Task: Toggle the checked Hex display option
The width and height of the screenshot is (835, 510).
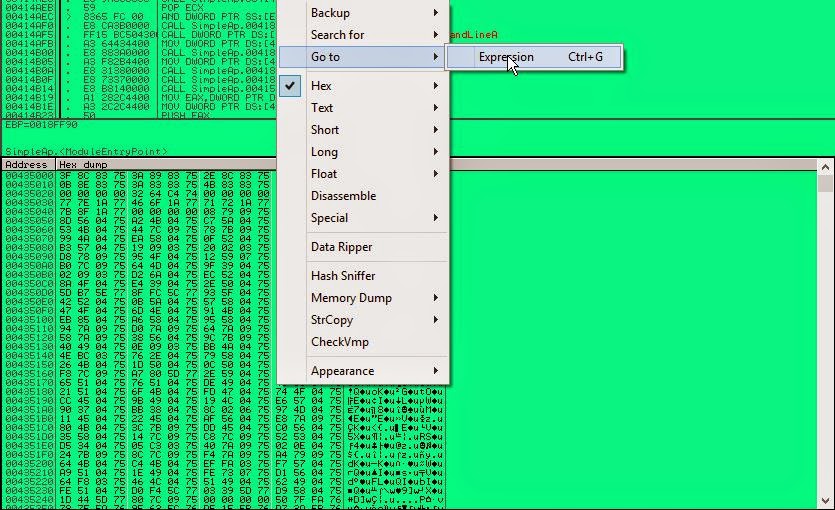Action: (363, 86)
